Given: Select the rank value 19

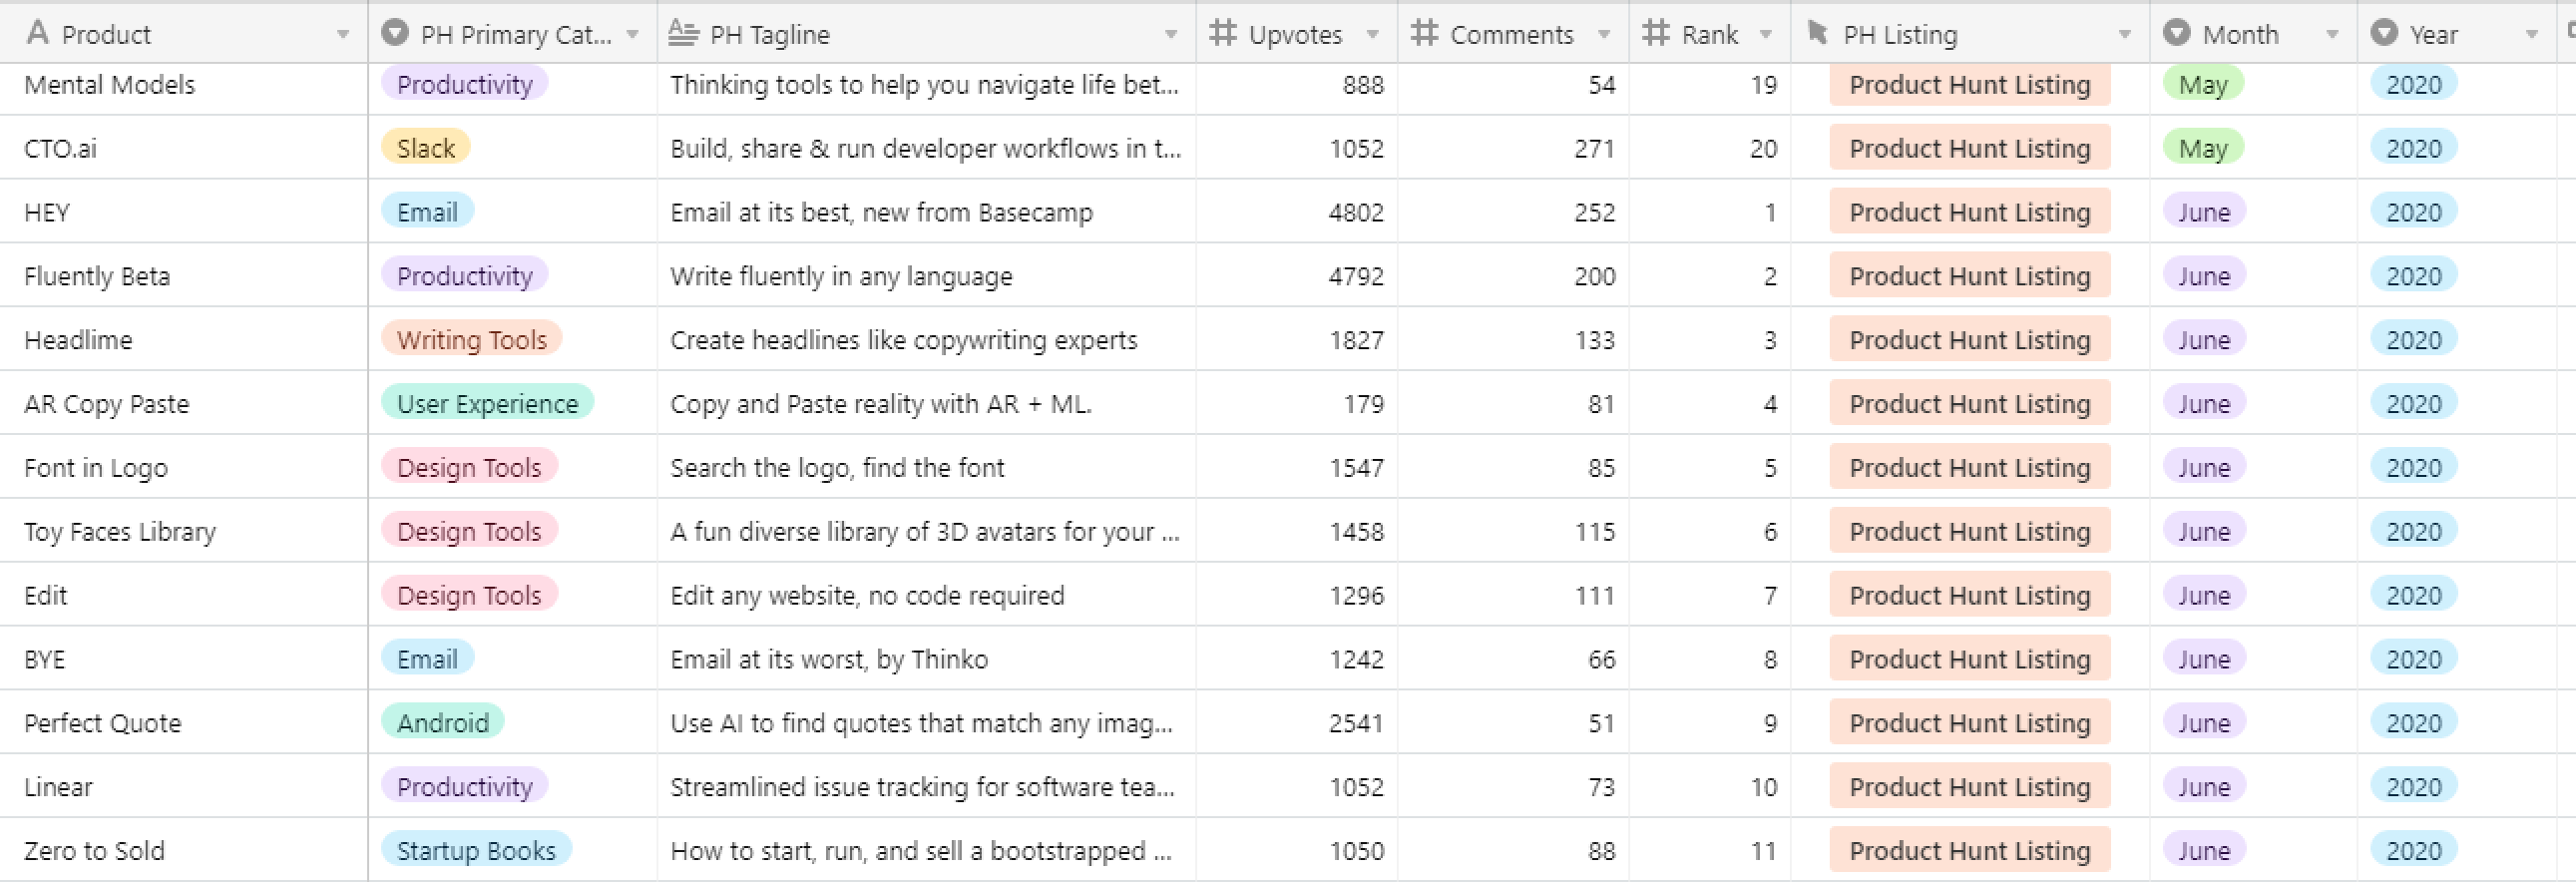Looking at the screenshot, I should pyautogui.click(x=1764, y=84).
